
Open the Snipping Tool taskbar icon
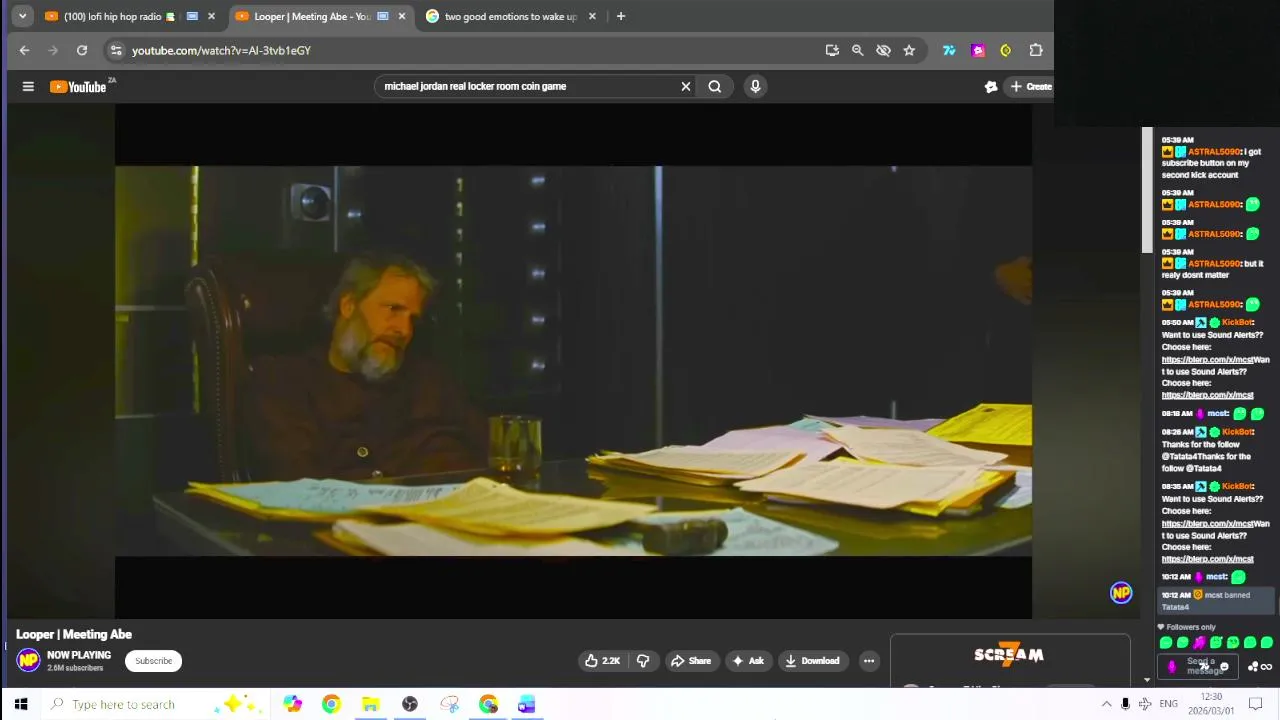pos(449,704)
